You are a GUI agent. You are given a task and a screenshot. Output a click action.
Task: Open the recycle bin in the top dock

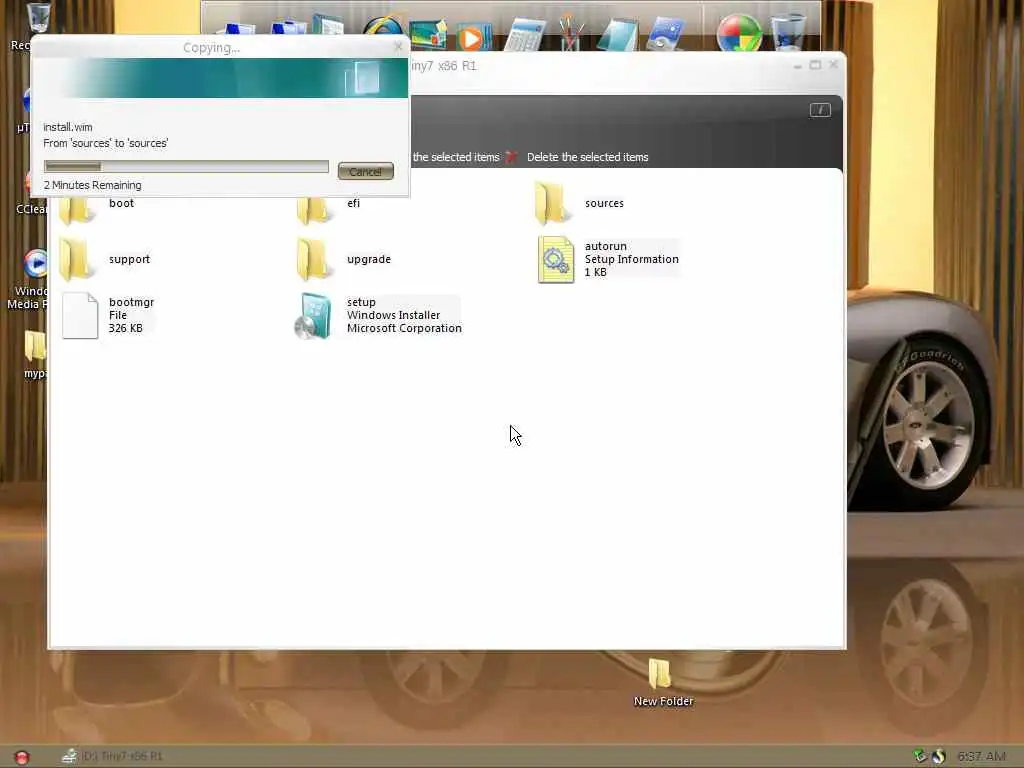click(788, 32)
